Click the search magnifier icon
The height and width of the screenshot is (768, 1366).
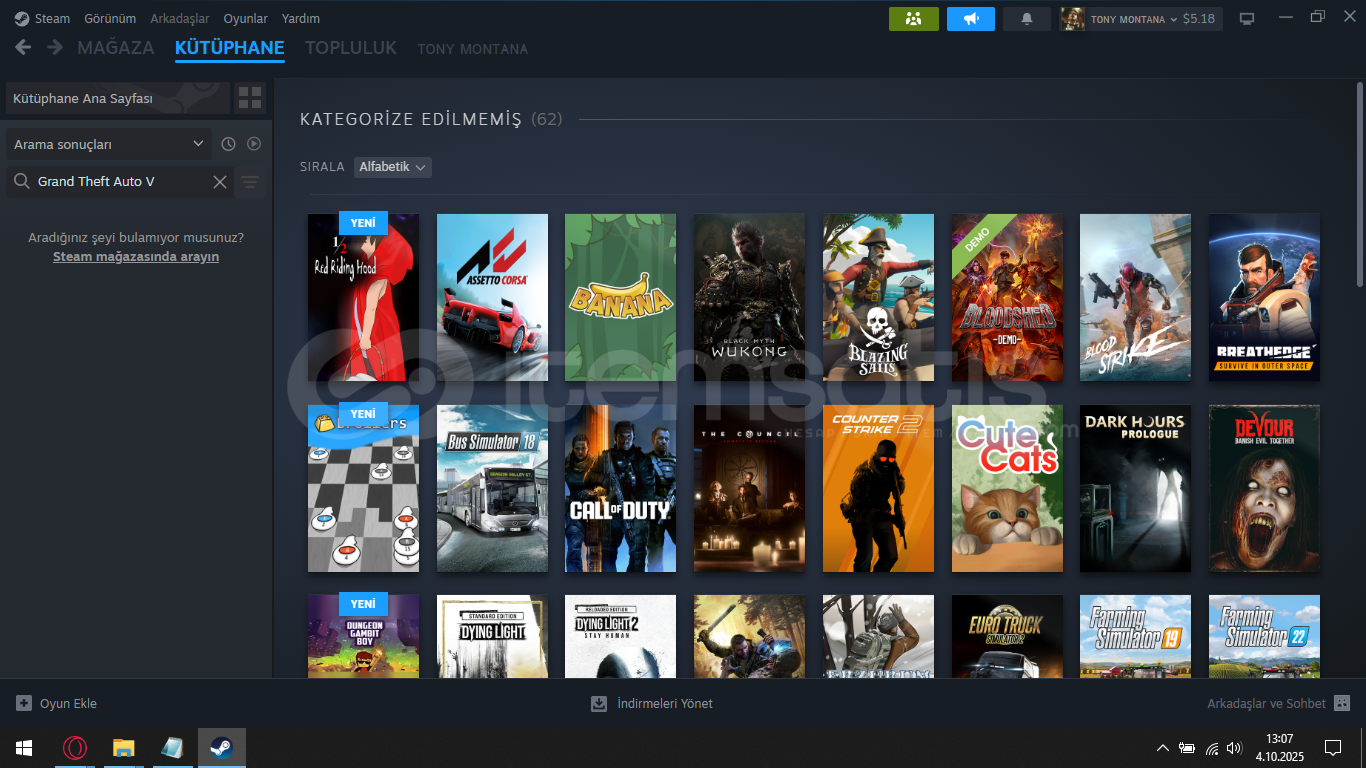point(21,182)
